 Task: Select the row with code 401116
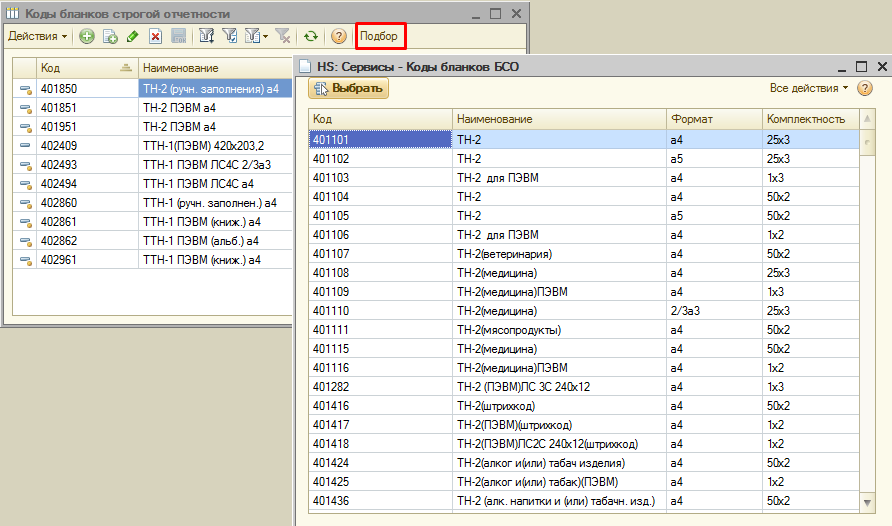(584, 367)
